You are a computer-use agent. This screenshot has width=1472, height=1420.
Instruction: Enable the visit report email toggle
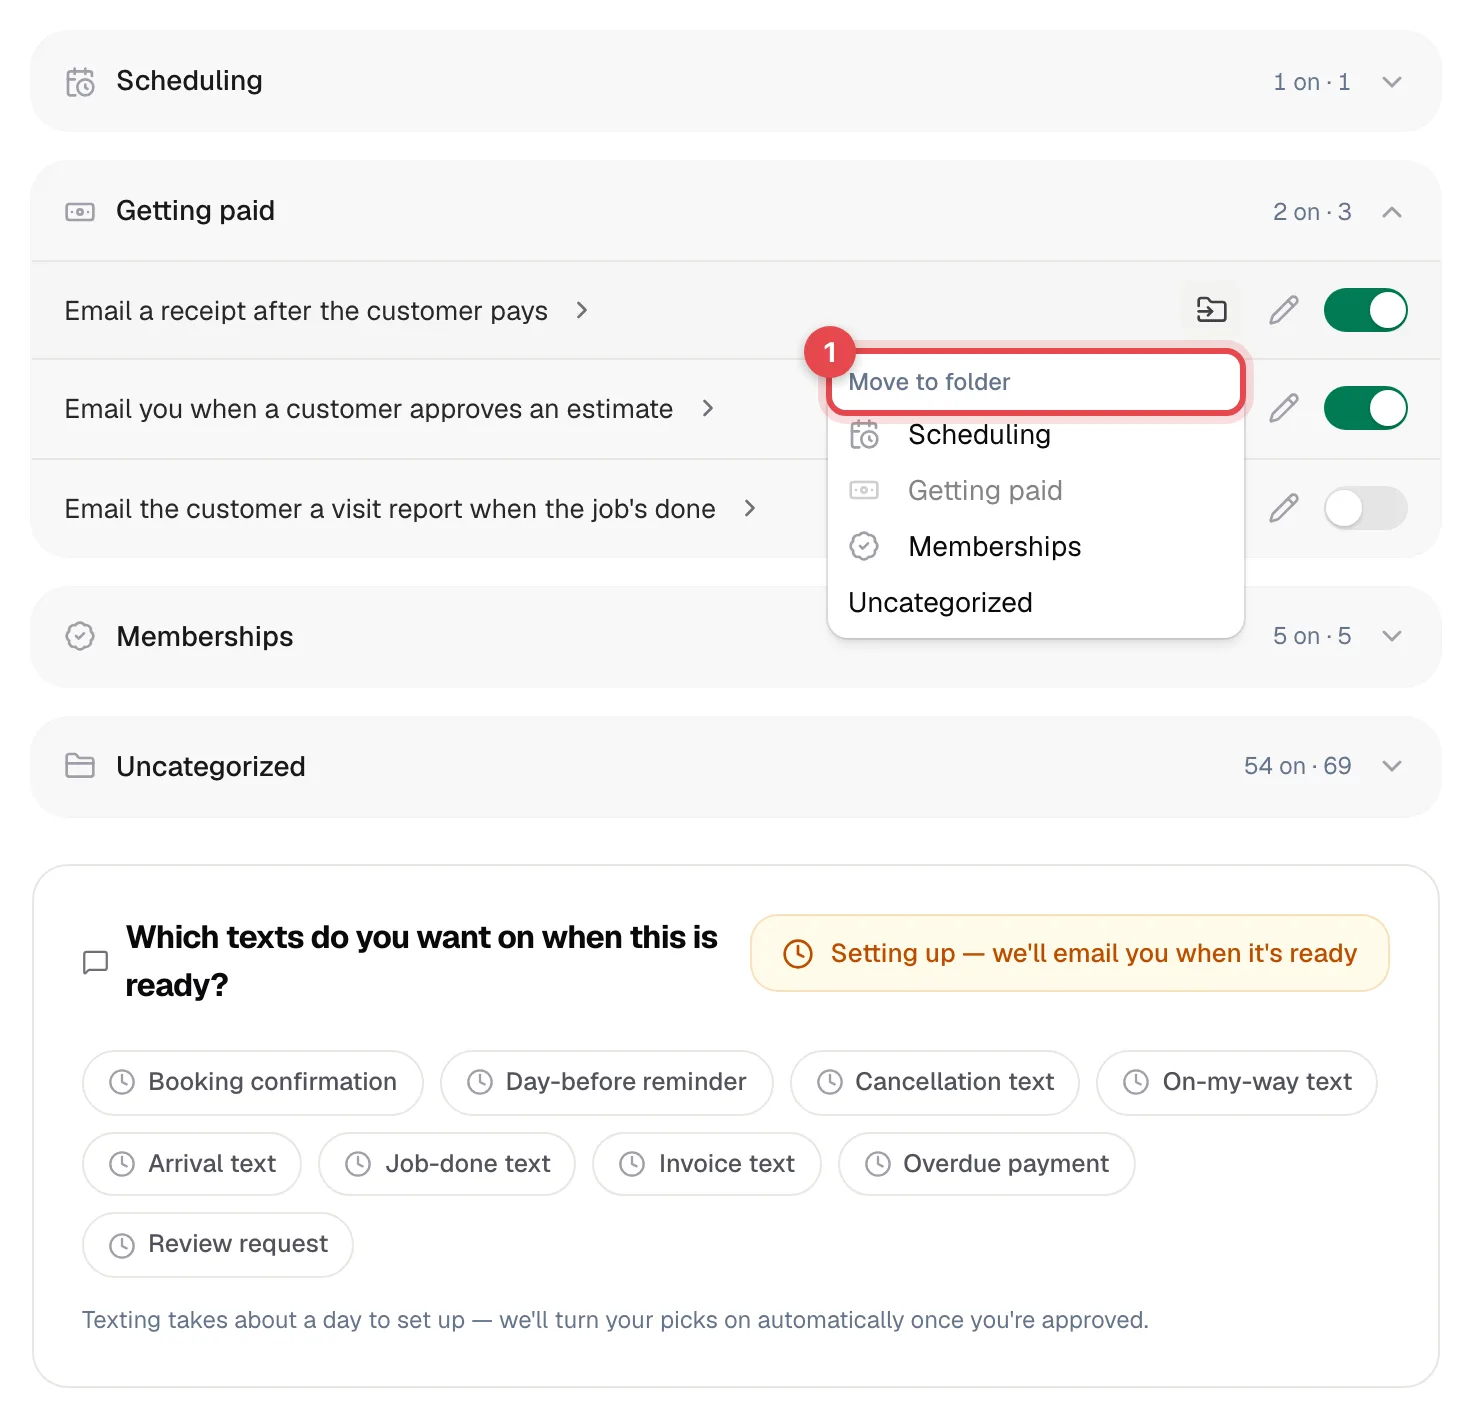coord(1365,508)
